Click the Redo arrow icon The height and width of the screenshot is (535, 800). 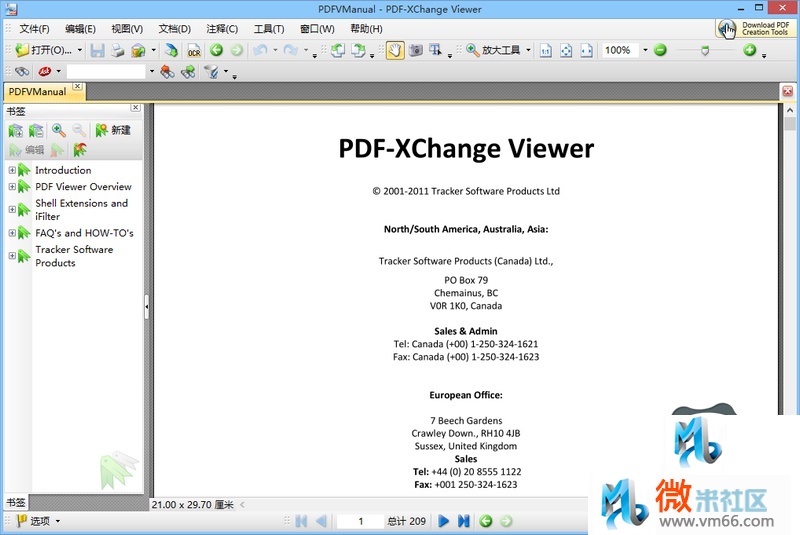click(291, 50)
